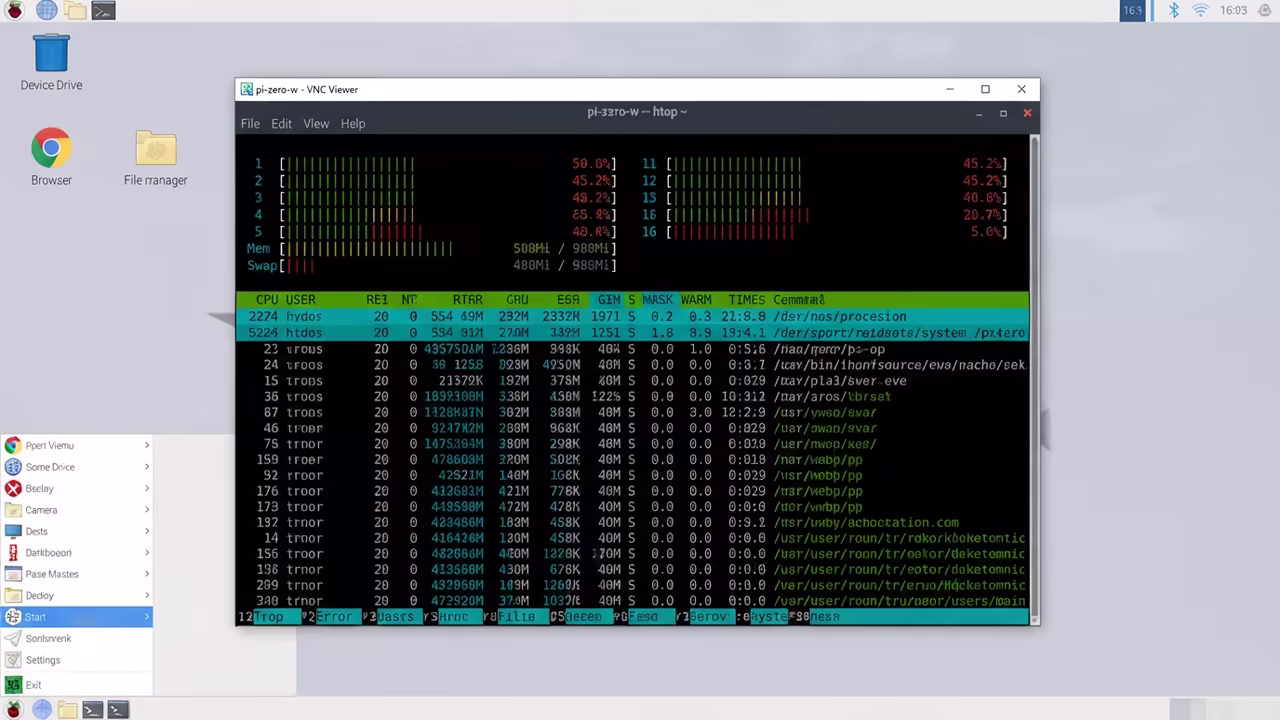Expand the Some Dnice submenu arrow
This screenshot has height=720, width=1280.
(x=147, y=467)
